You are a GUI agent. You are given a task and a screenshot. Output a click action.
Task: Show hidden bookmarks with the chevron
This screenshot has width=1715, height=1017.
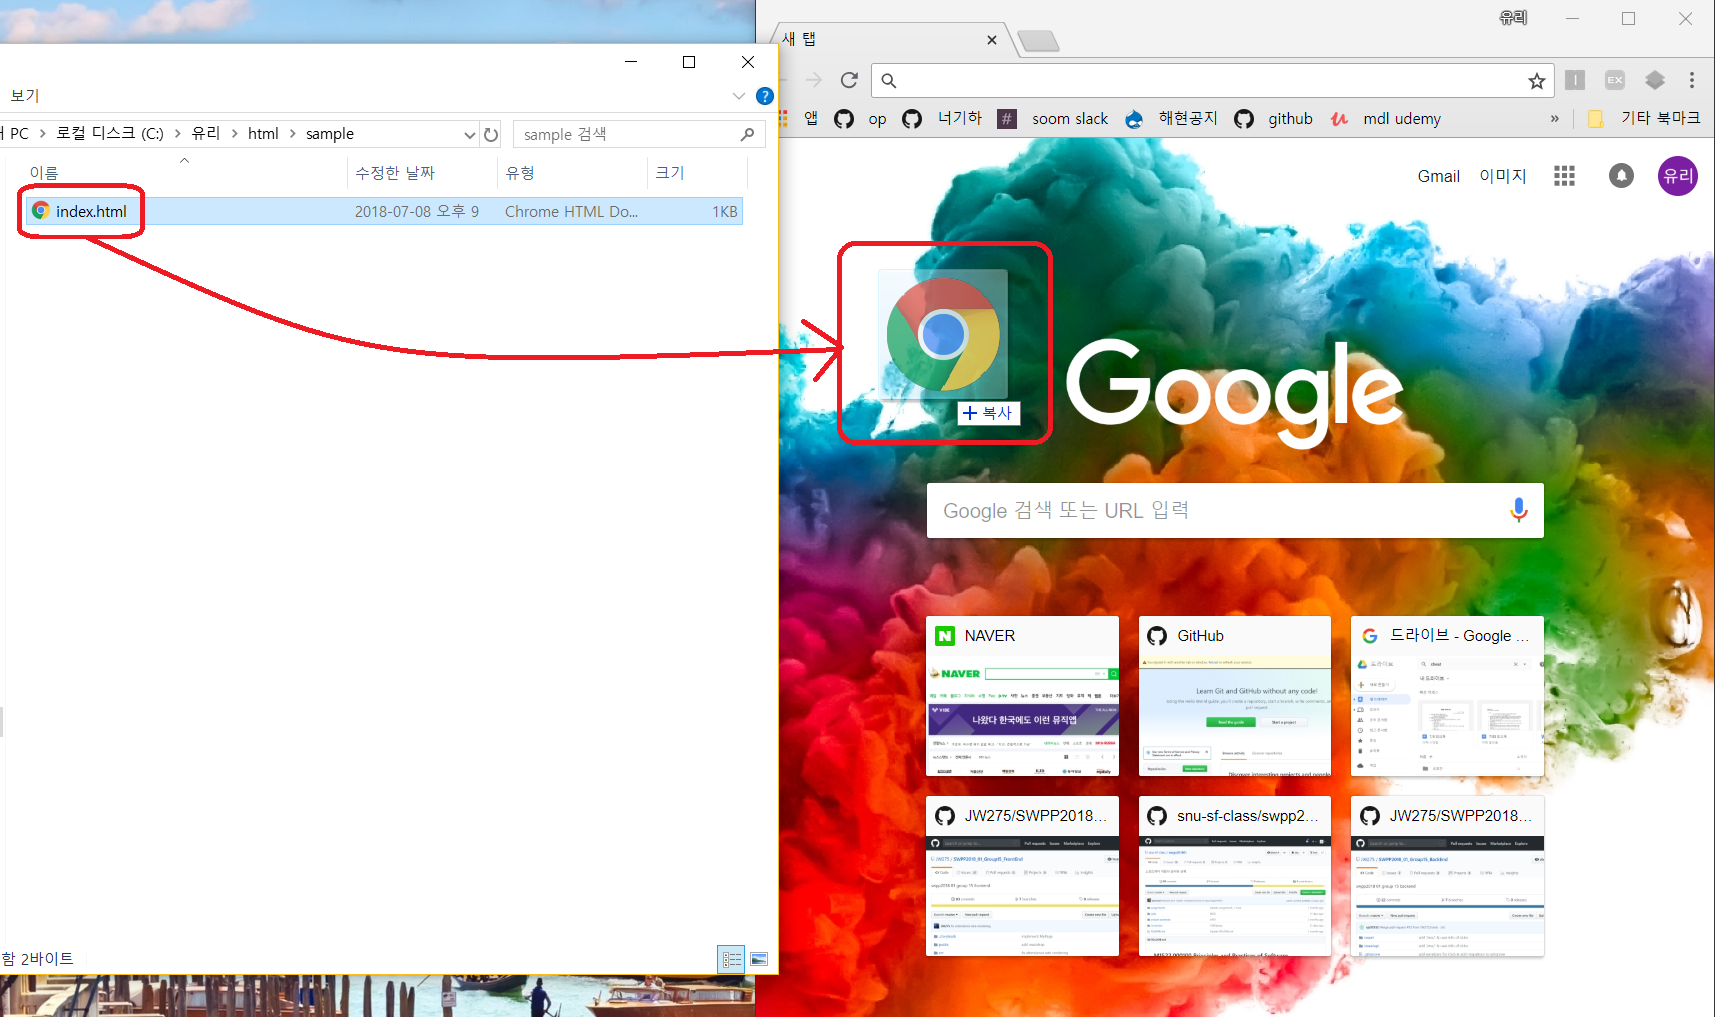point(1554,118)
